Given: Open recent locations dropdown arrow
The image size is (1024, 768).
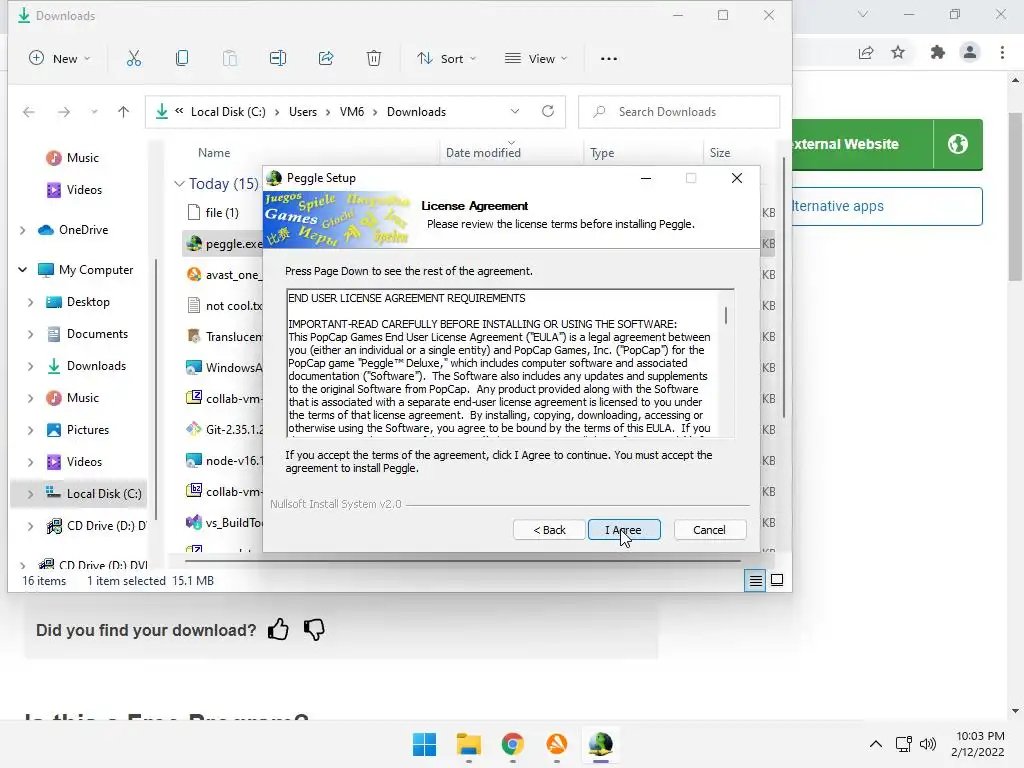Looking at the screenshot, I should click(95, 112).
